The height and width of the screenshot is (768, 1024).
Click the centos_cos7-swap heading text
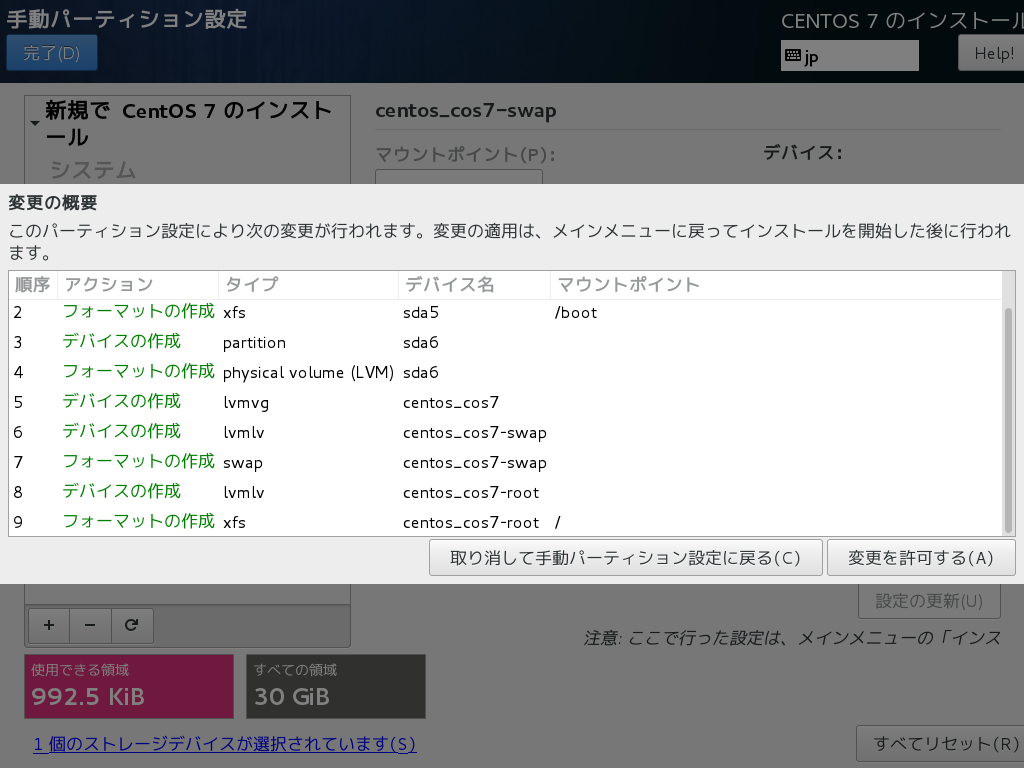466,111
